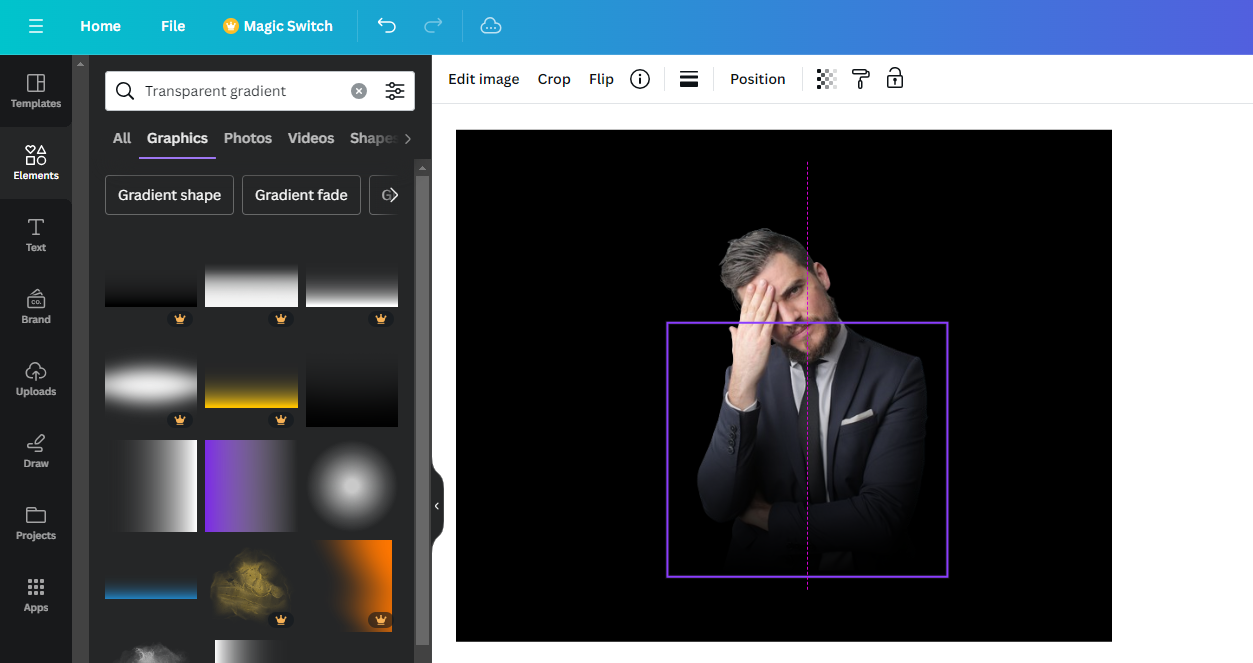The image size is (1253, 663).
Task: Click the Gradient fade suggestion chip
Action: 301,195
